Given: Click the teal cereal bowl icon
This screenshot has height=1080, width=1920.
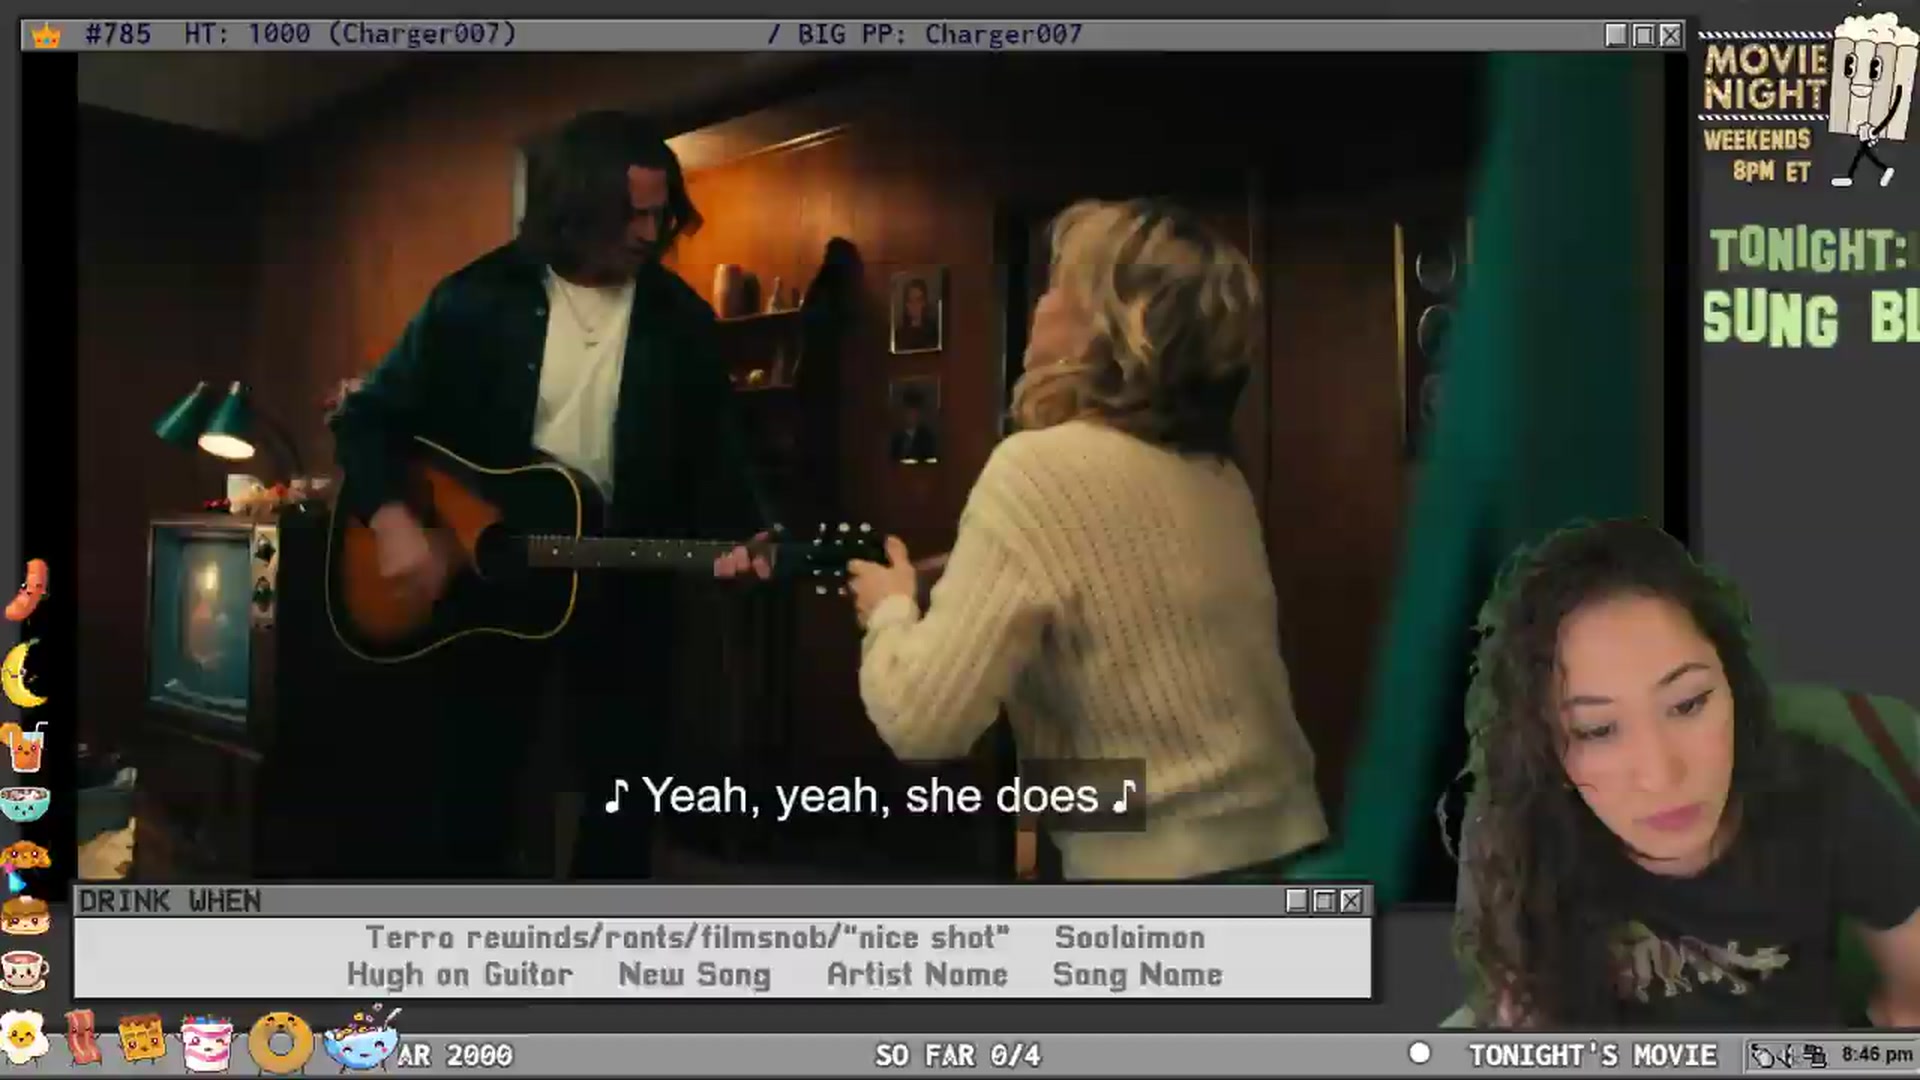Looking at the screenshot, I should click(x=25, y=804).
